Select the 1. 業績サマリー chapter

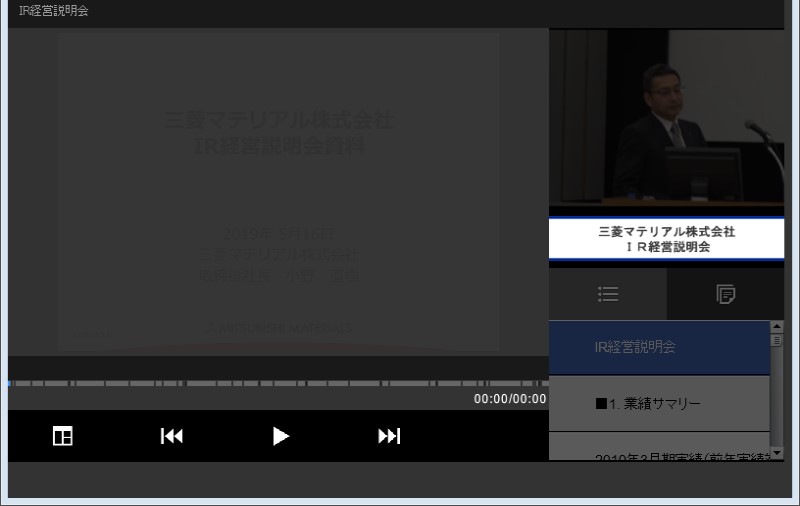[x=659, y=403]
